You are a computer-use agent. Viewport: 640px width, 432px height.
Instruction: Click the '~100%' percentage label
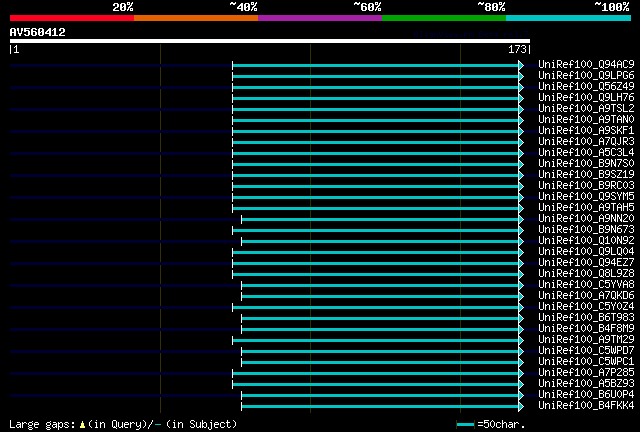click(612, 7)
